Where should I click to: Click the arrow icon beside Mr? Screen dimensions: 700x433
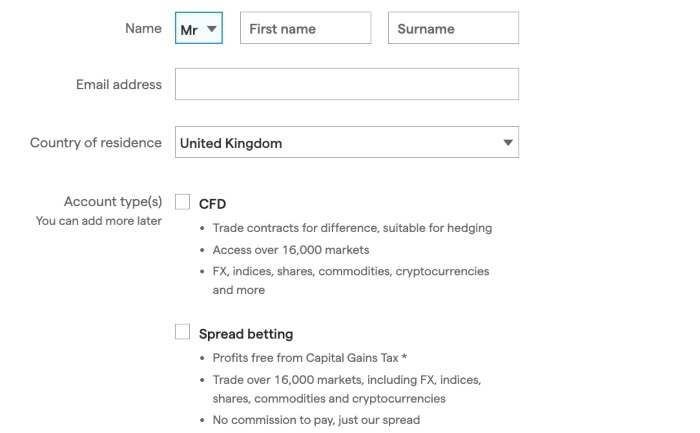(212, 29)
